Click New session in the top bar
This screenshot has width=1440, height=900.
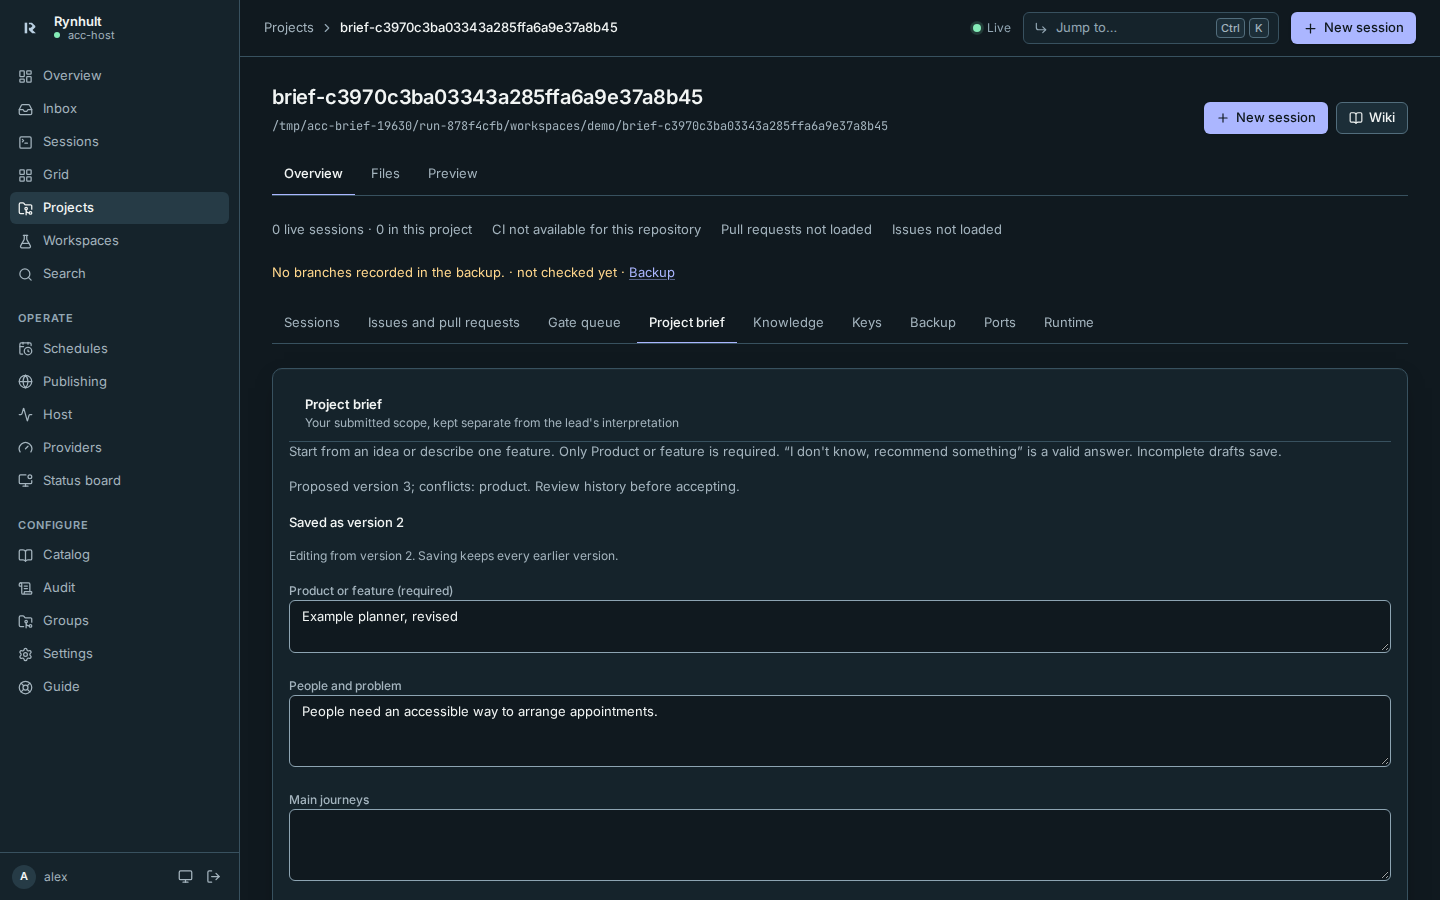[1353, 28]
